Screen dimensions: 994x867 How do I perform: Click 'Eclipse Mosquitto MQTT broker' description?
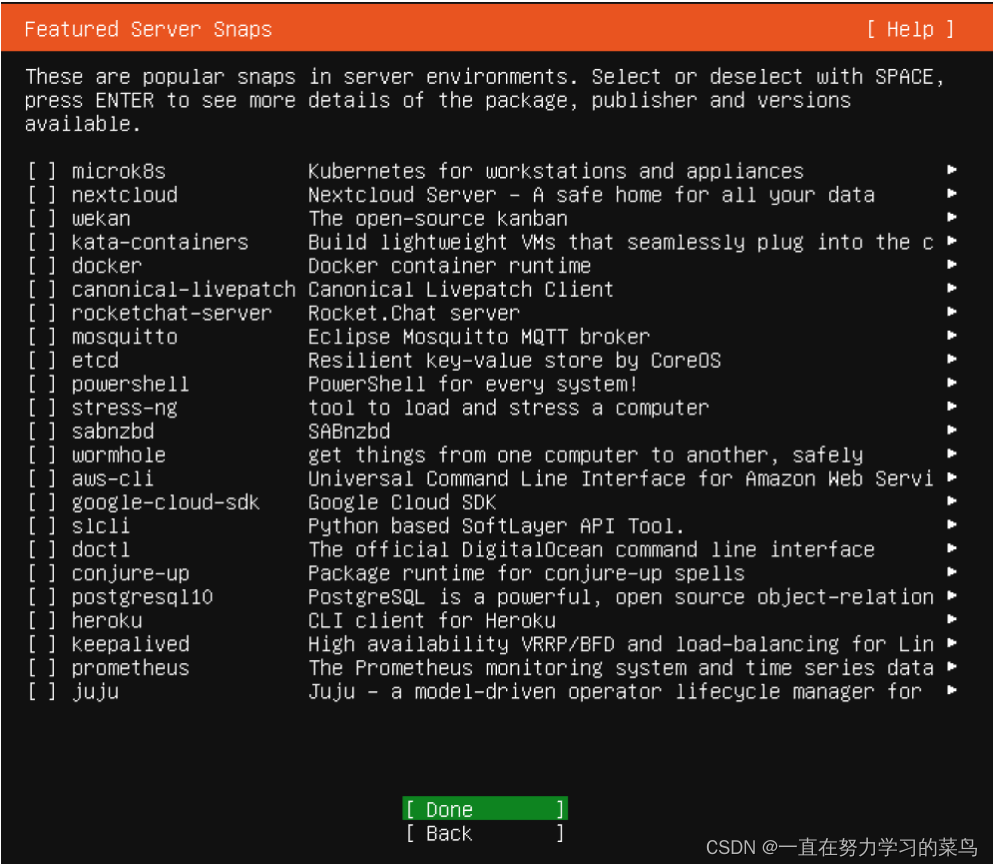point(479,337)
